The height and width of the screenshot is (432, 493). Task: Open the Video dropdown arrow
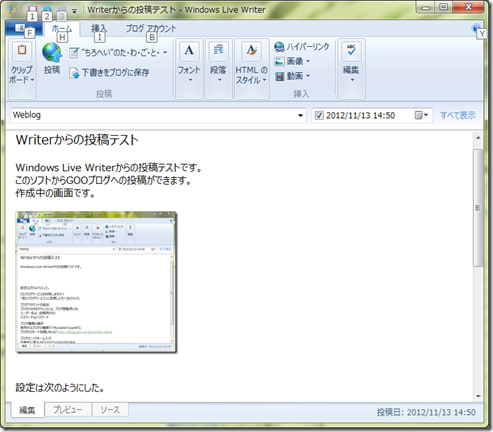pos(308,76)
